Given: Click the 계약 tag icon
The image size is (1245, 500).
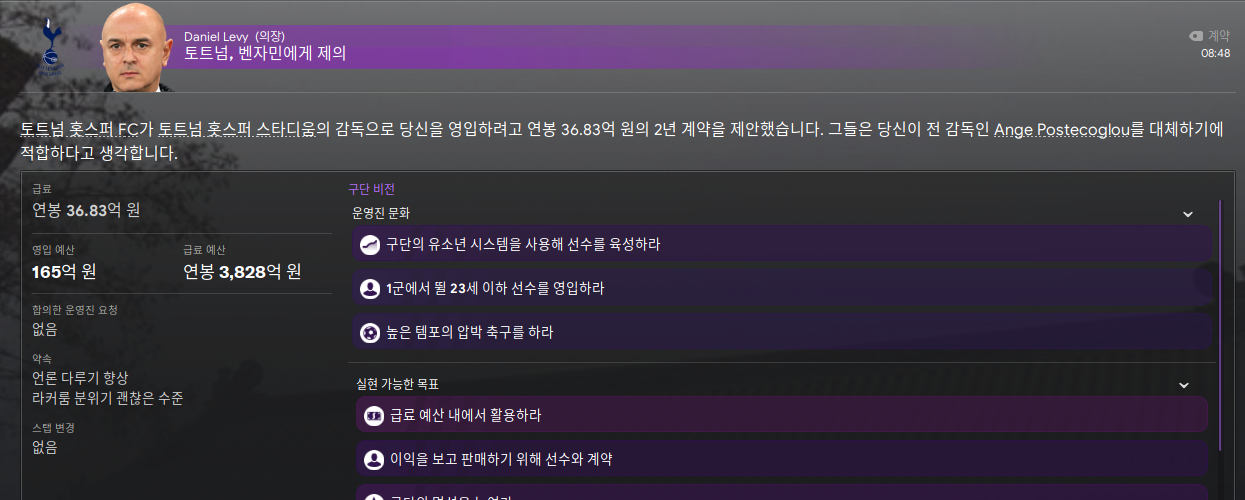Looking at the screenshot, I should [1195, 35].
